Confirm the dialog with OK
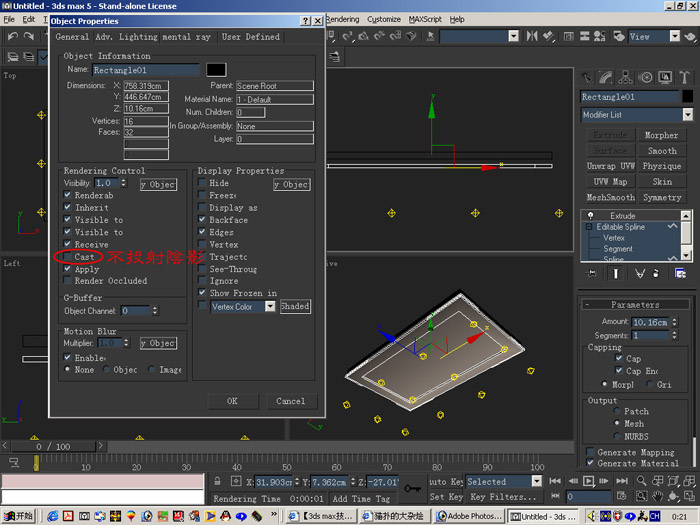This screenshot has height=525, width=700. pos(232,401)
